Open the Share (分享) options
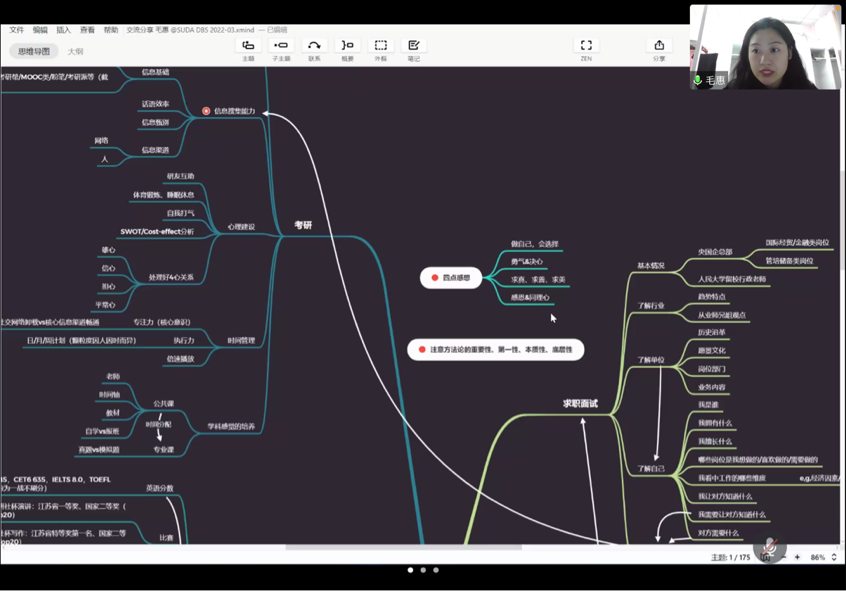Screen dimensions: 846x591 659,46
